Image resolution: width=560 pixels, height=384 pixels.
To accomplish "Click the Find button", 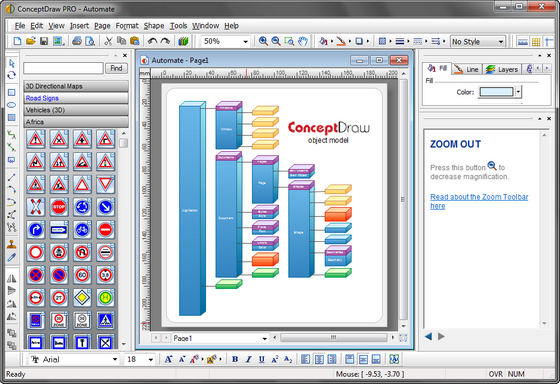I will (116, 68).
